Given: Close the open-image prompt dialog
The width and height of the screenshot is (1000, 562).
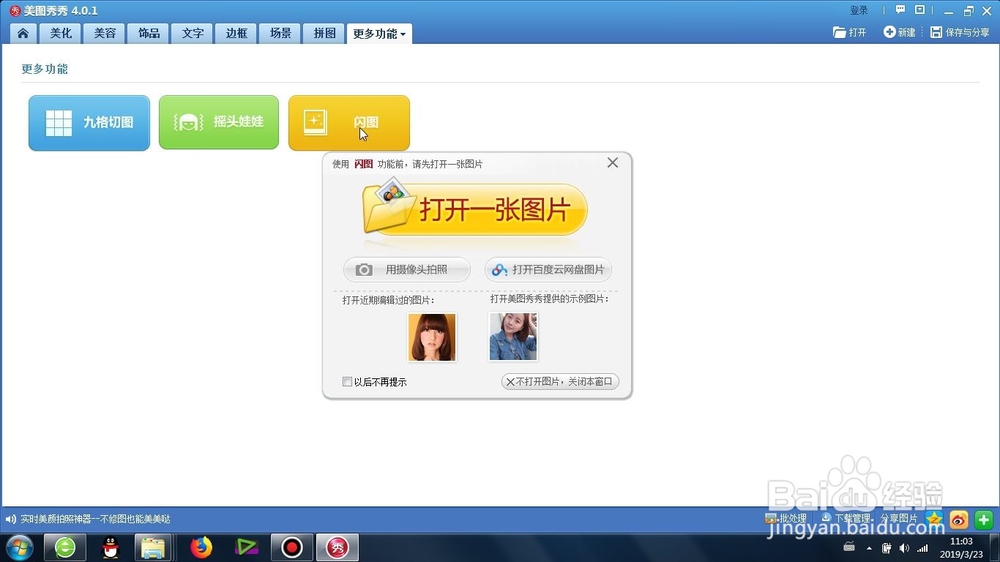Looking at the screenshot, I should tap(612, 163).
